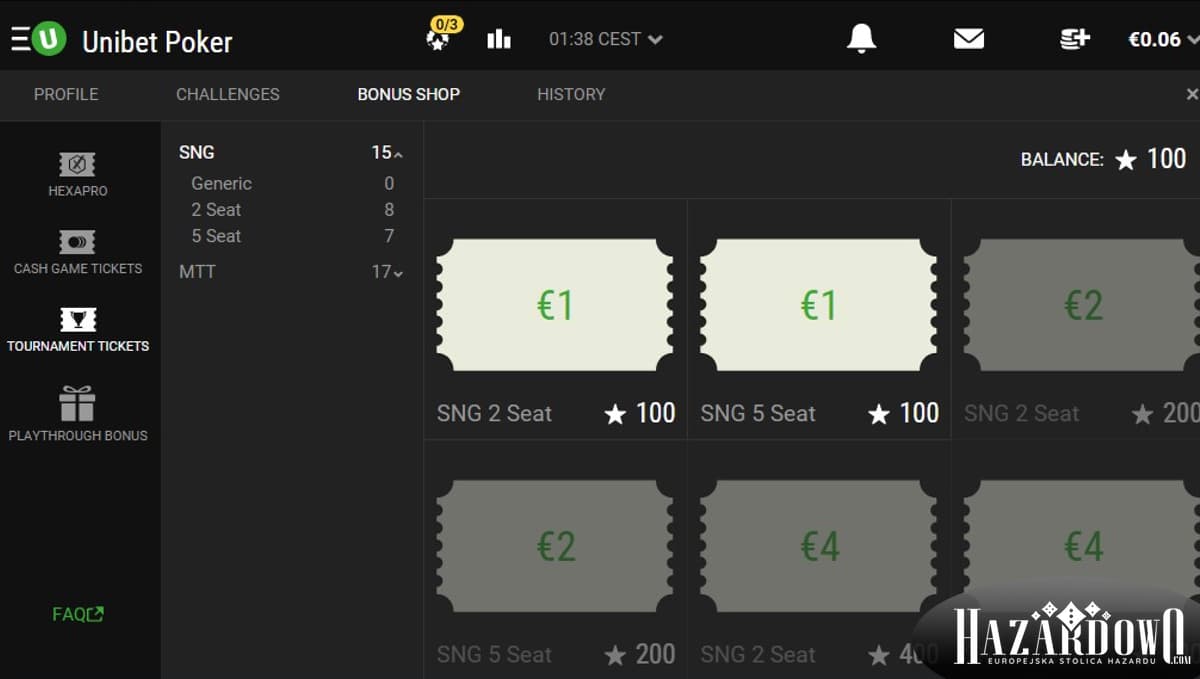Open the statistics bar chart icon
This screenshot has width=1200, height=679.
pos(498,39)
